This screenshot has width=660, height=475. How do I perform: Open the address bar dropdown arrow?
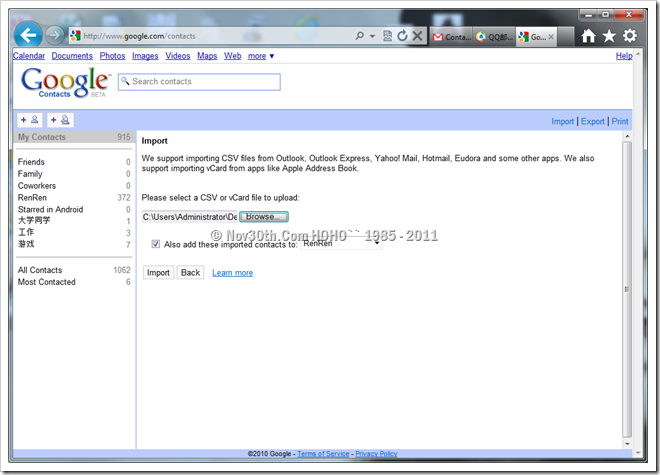[x=372, y=36]
